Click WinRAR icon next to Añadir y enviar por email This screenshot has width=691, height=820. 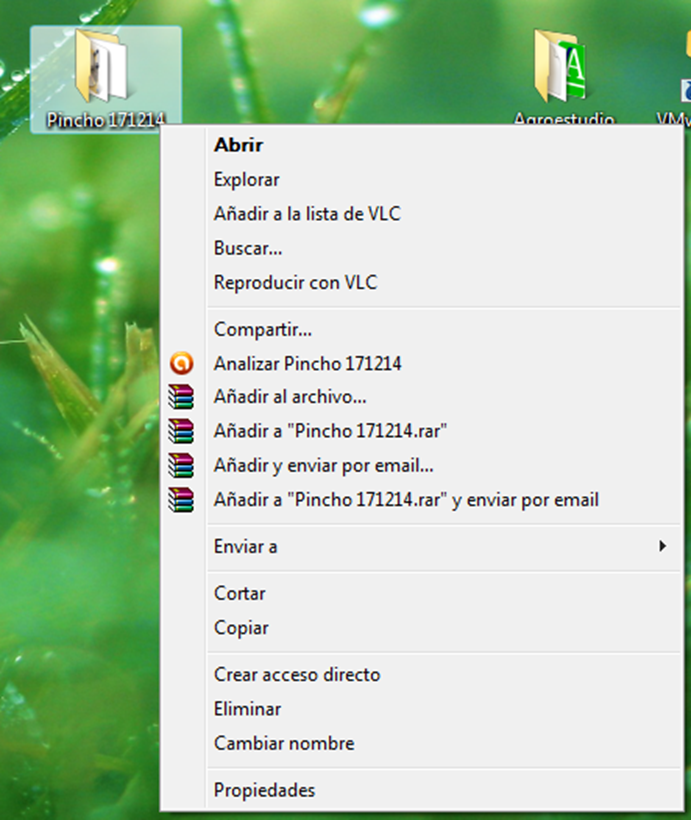181,465
